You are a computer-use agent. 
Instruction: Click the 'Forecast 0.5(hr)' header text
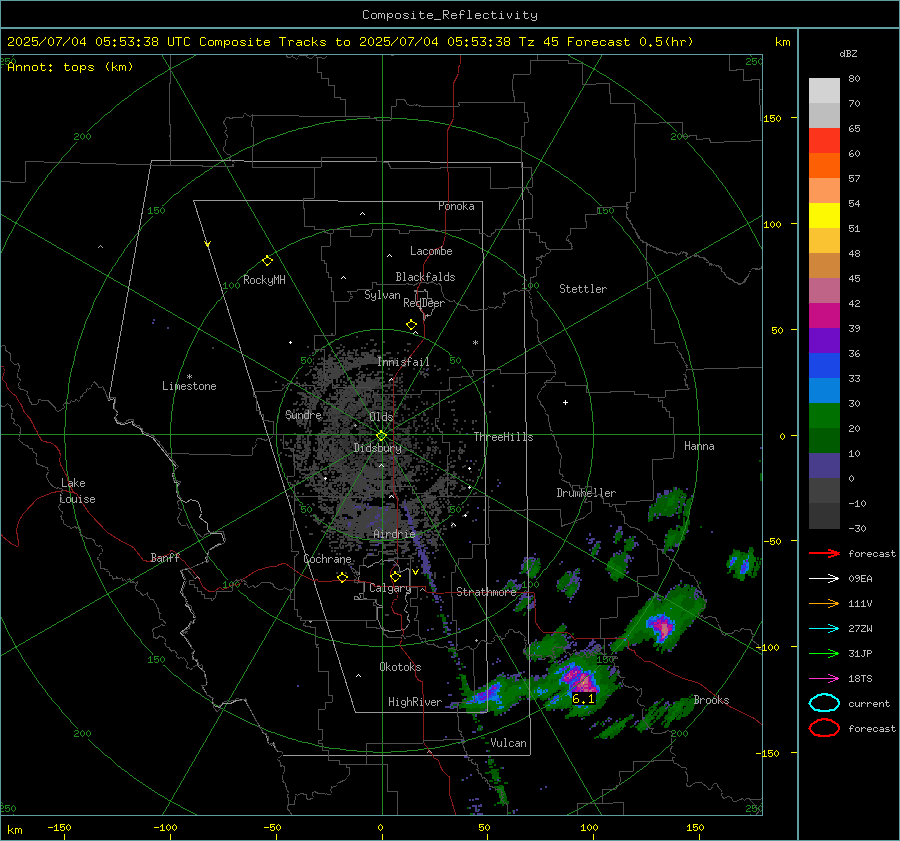(x=630, y=42)
